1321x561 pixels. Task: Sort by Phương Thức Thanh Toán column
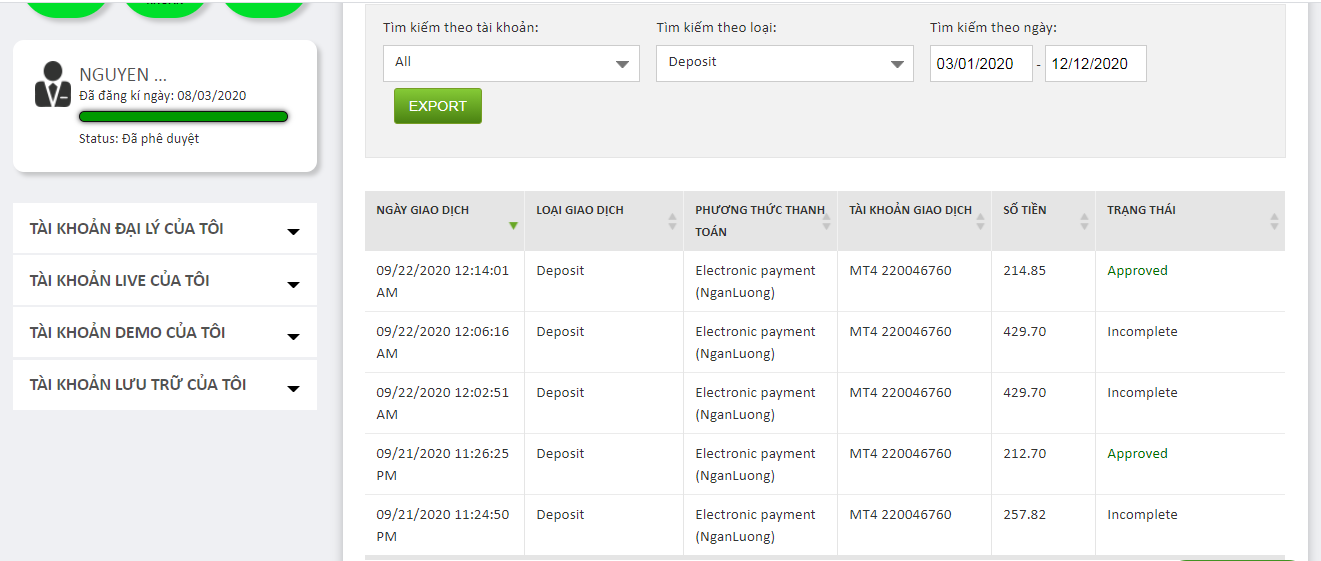(826, 221)
